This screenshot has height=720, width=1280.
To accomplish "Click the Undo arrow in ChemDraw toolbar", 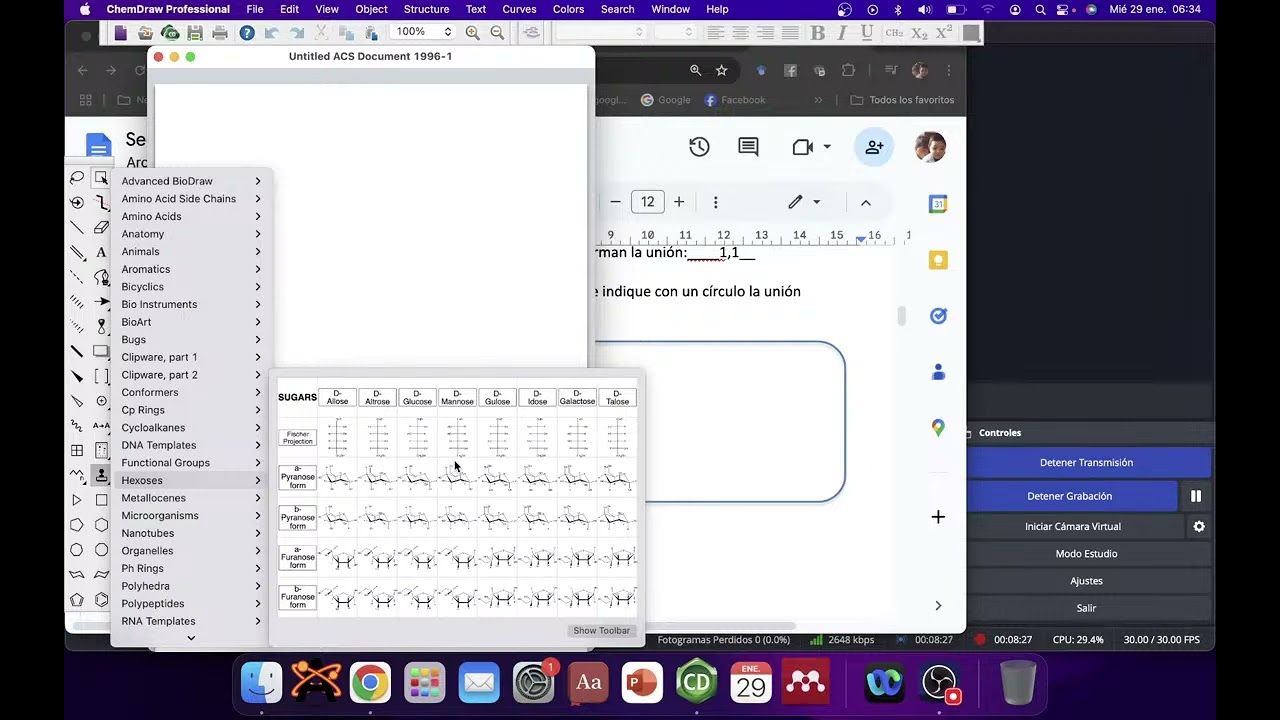I will pyautogui.click(x=271, y=33).
